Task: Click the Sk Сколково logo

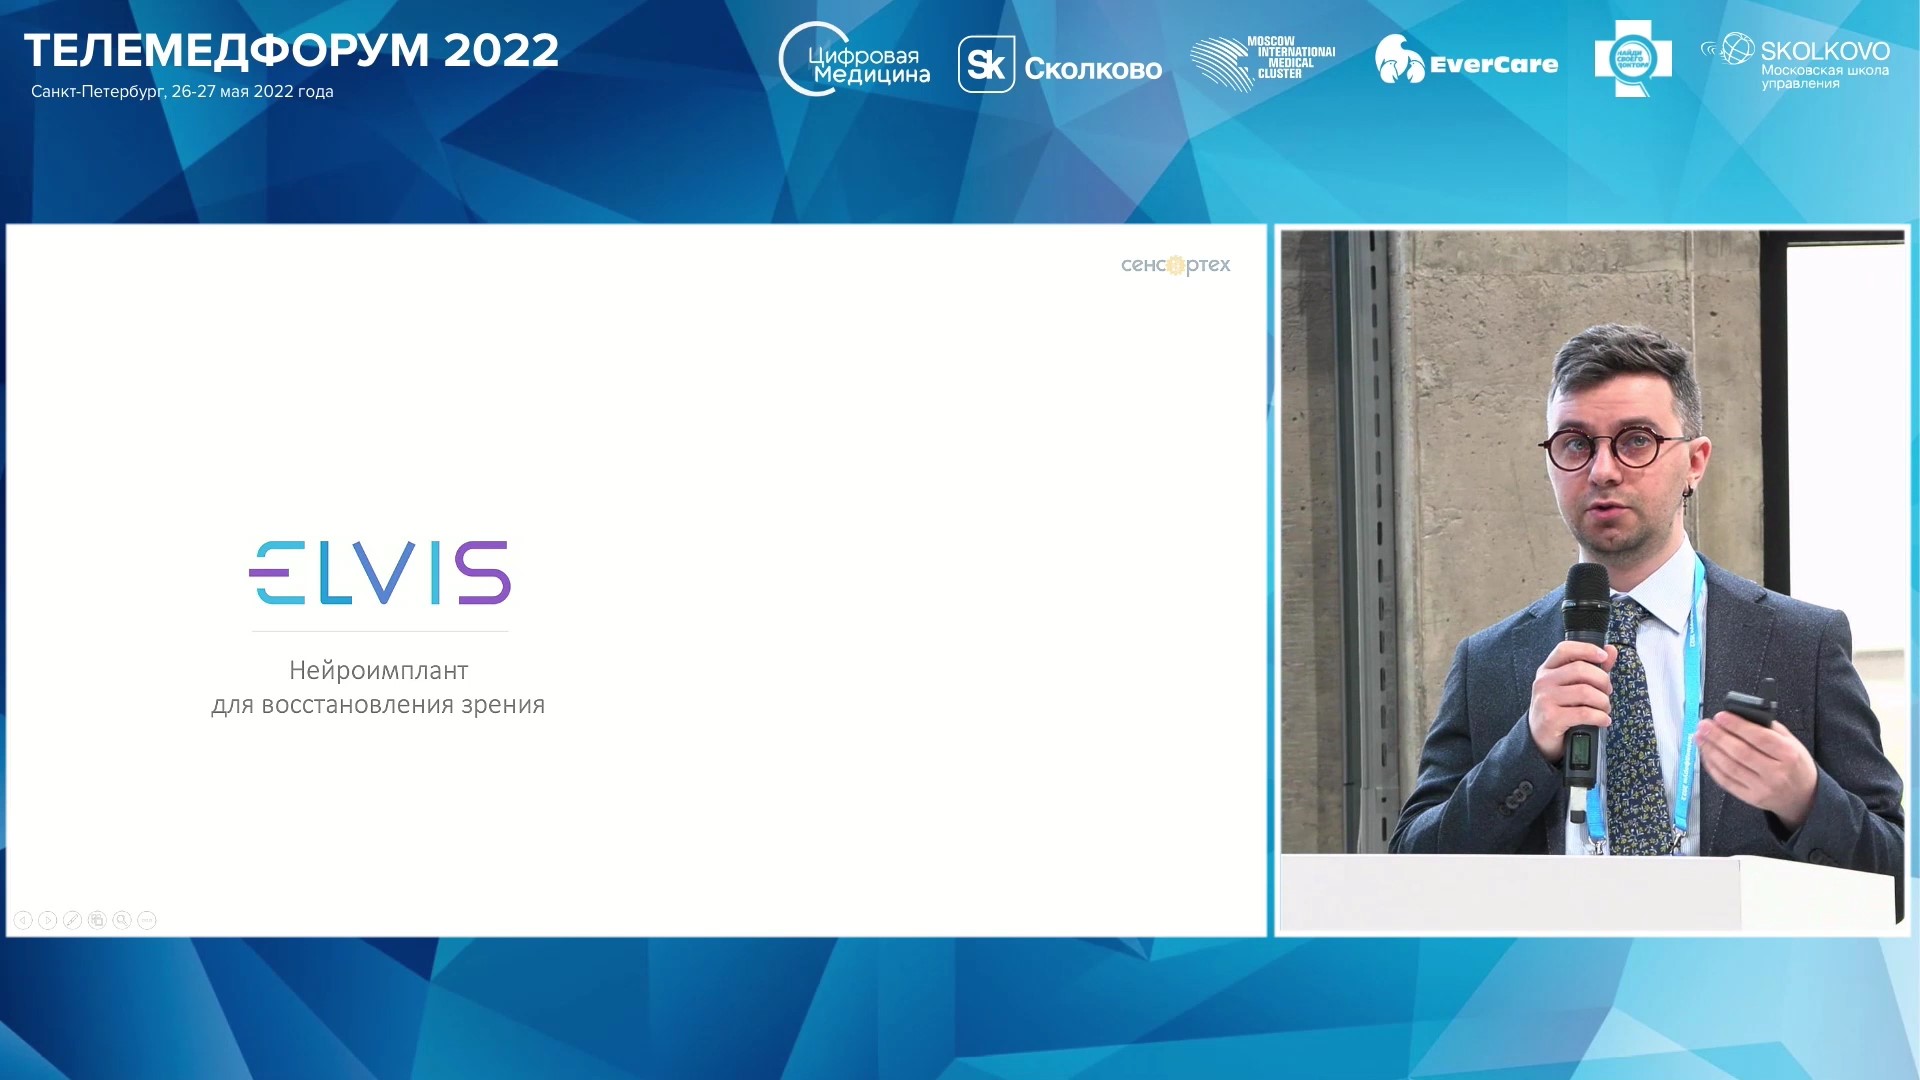Action: tap(1060, 66)
